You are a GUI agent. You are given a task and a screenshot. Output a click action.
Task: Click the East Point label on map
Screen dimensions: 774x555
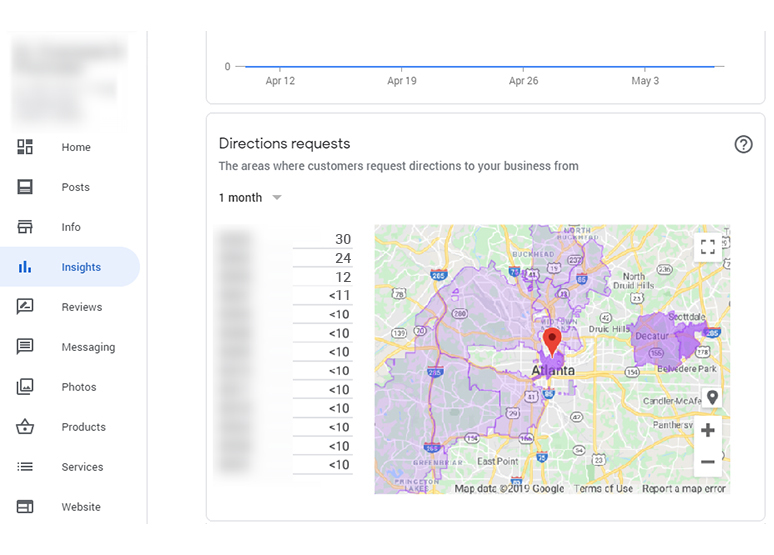point(498,461)
